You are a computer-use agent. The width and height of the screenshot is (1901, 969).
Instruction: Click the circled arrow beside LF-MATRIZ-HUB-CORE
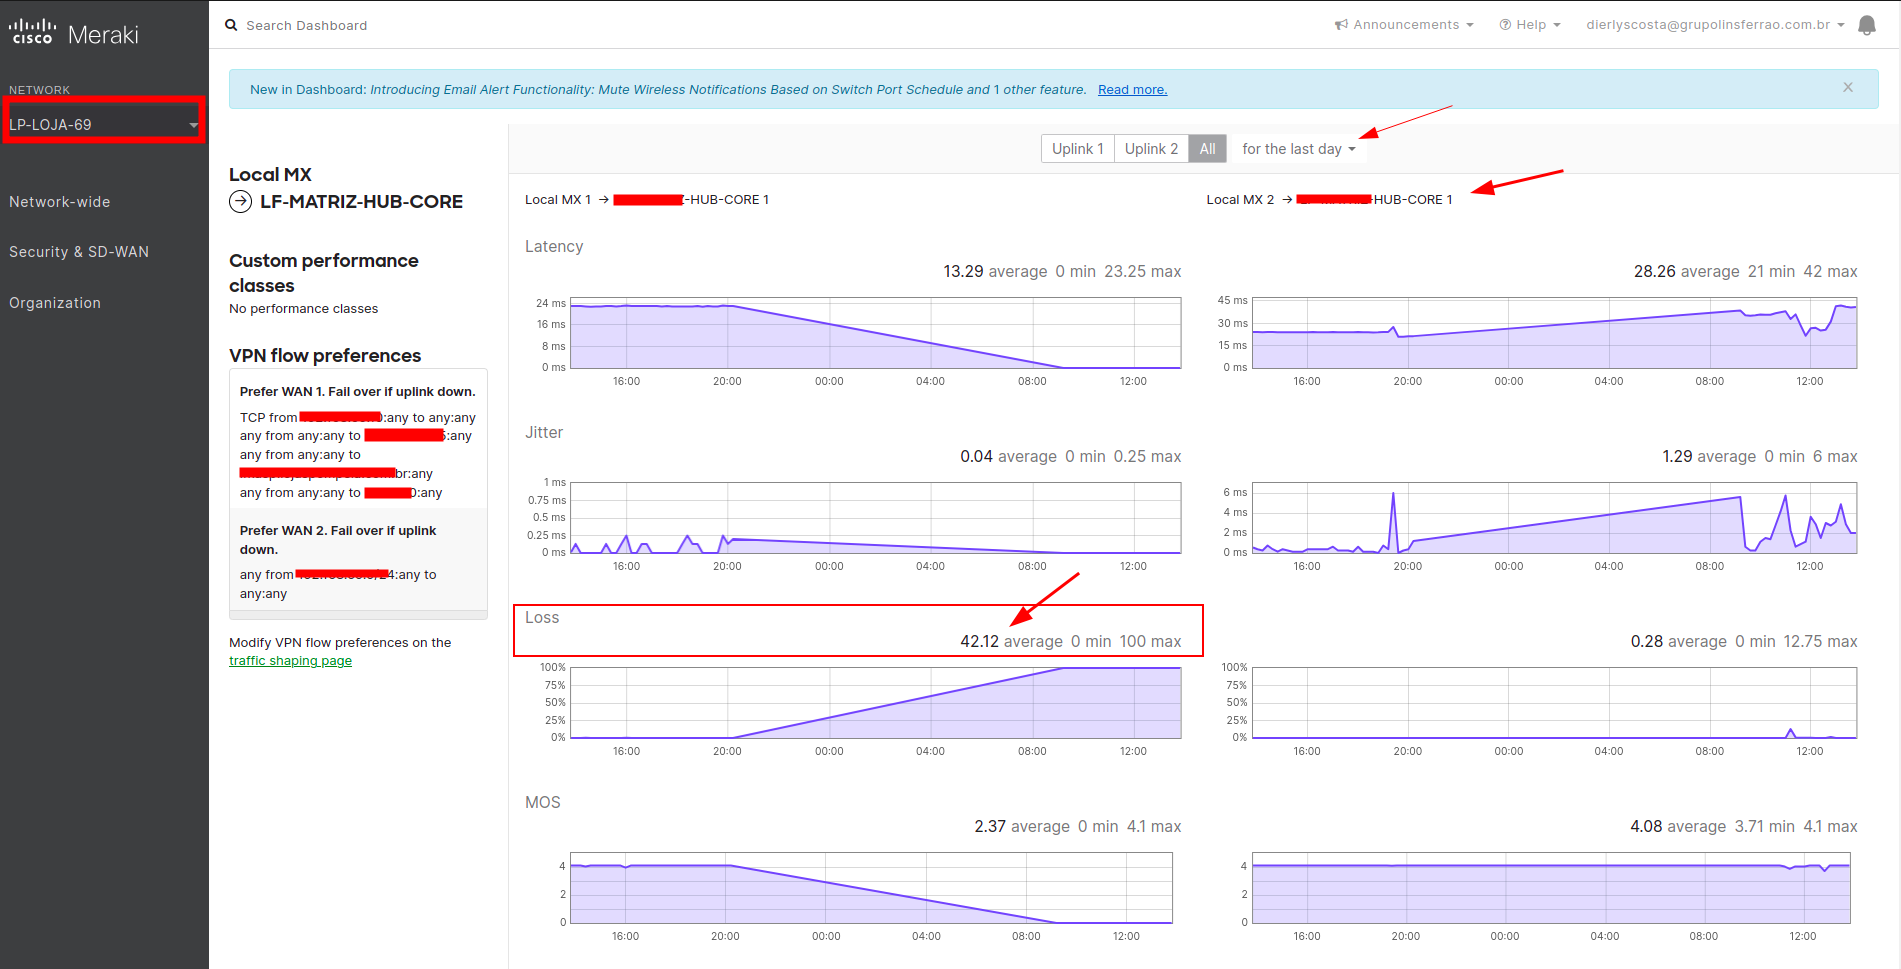240,202
